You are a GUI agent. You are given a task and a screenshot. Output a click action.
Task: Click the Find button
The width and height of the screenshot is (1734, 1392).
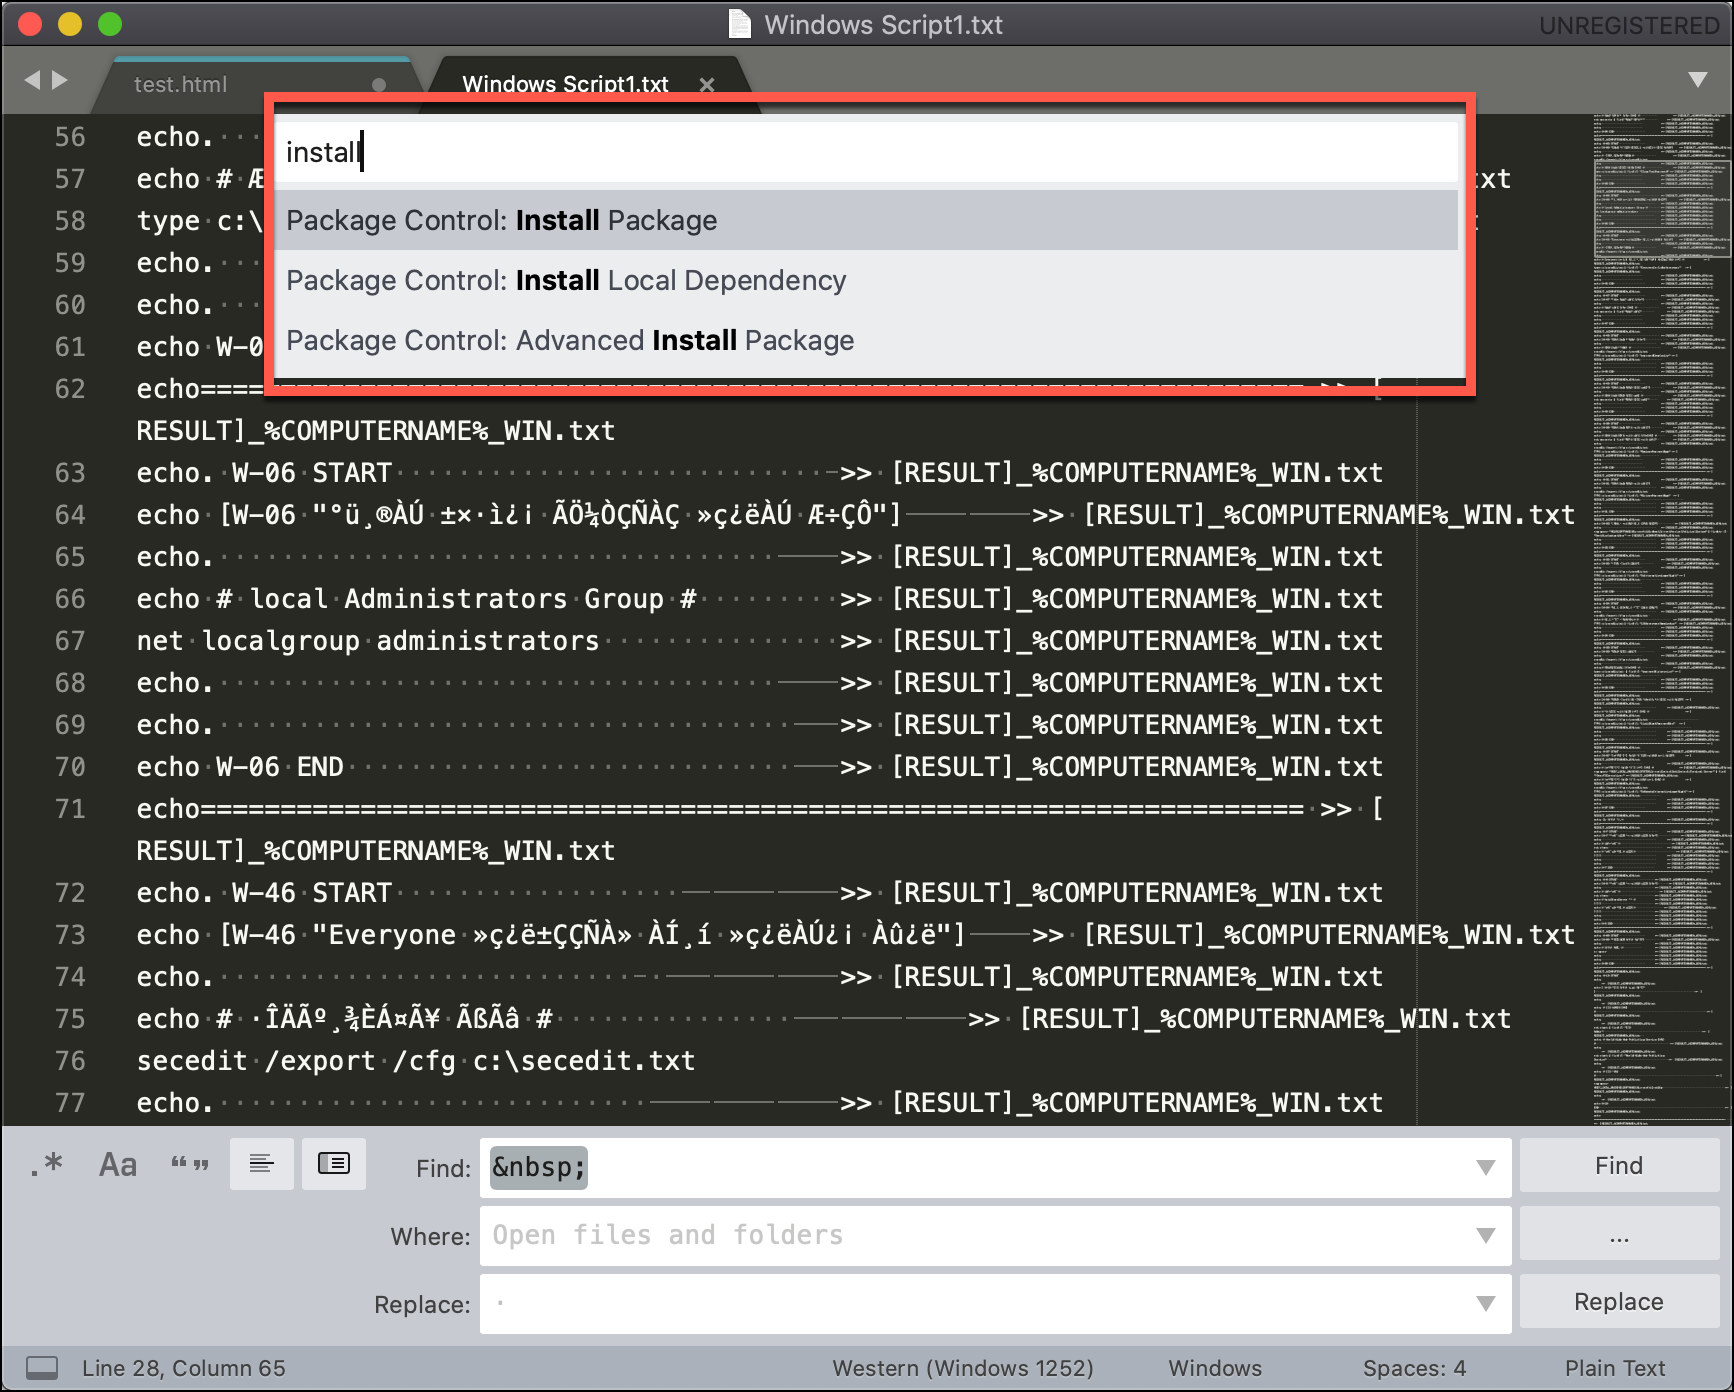coord(1619,1166)
